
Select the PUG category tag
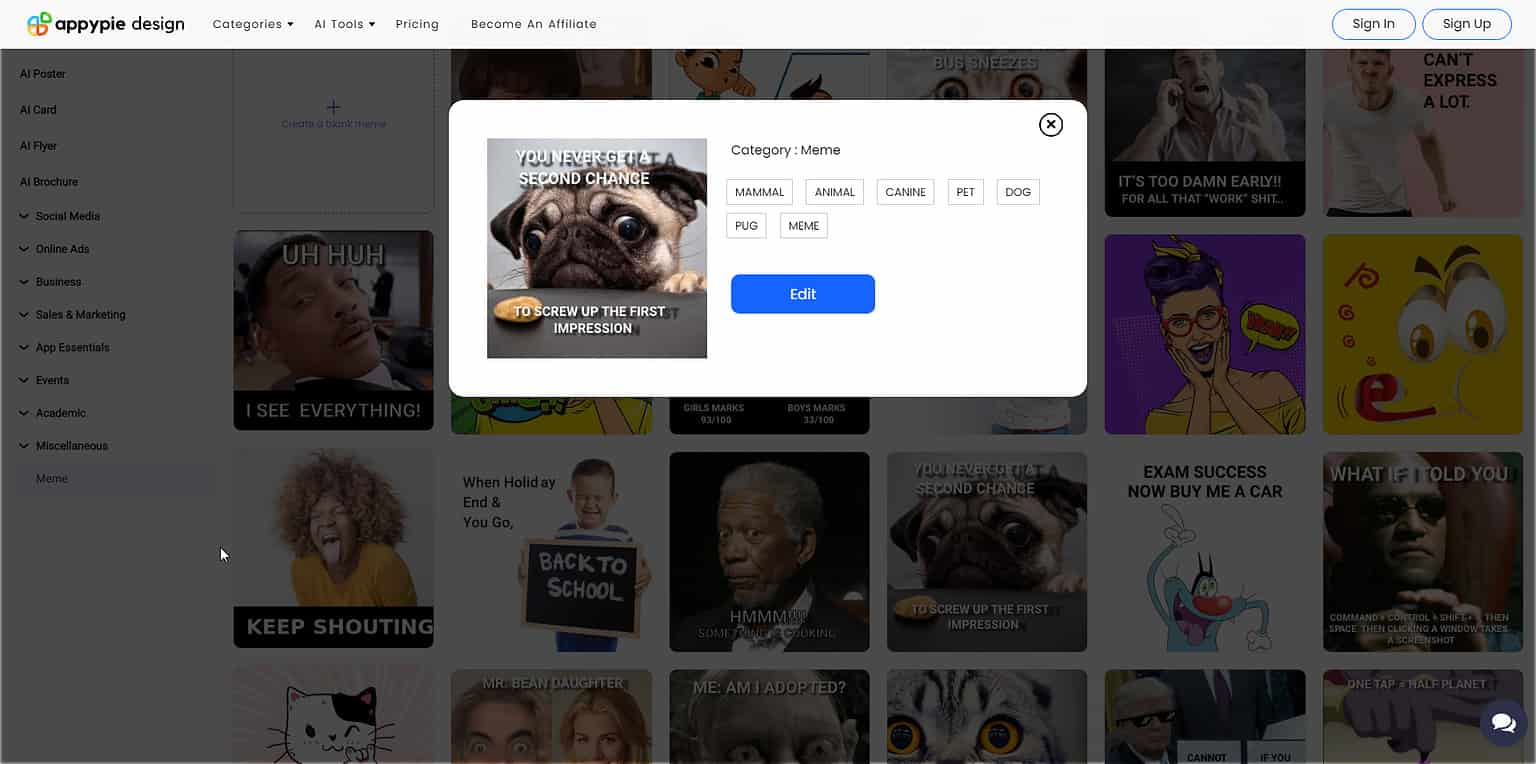point(746,225)
